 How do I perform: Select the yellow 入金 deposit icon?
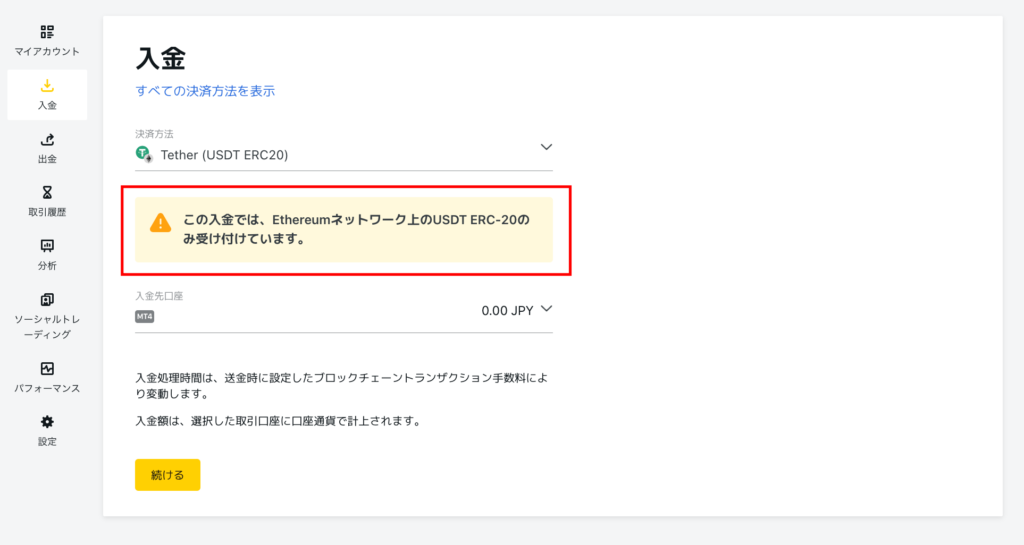[47, 86]
